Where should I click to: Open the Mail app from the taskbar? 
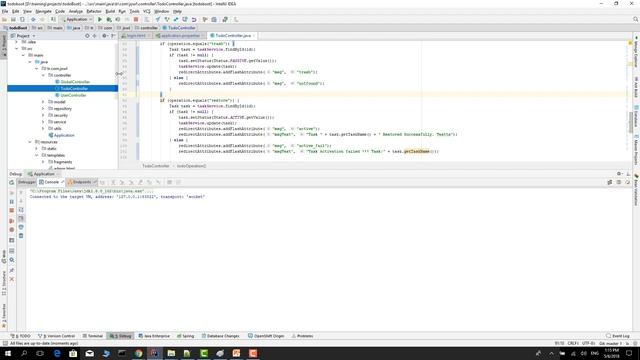(89, 353)
